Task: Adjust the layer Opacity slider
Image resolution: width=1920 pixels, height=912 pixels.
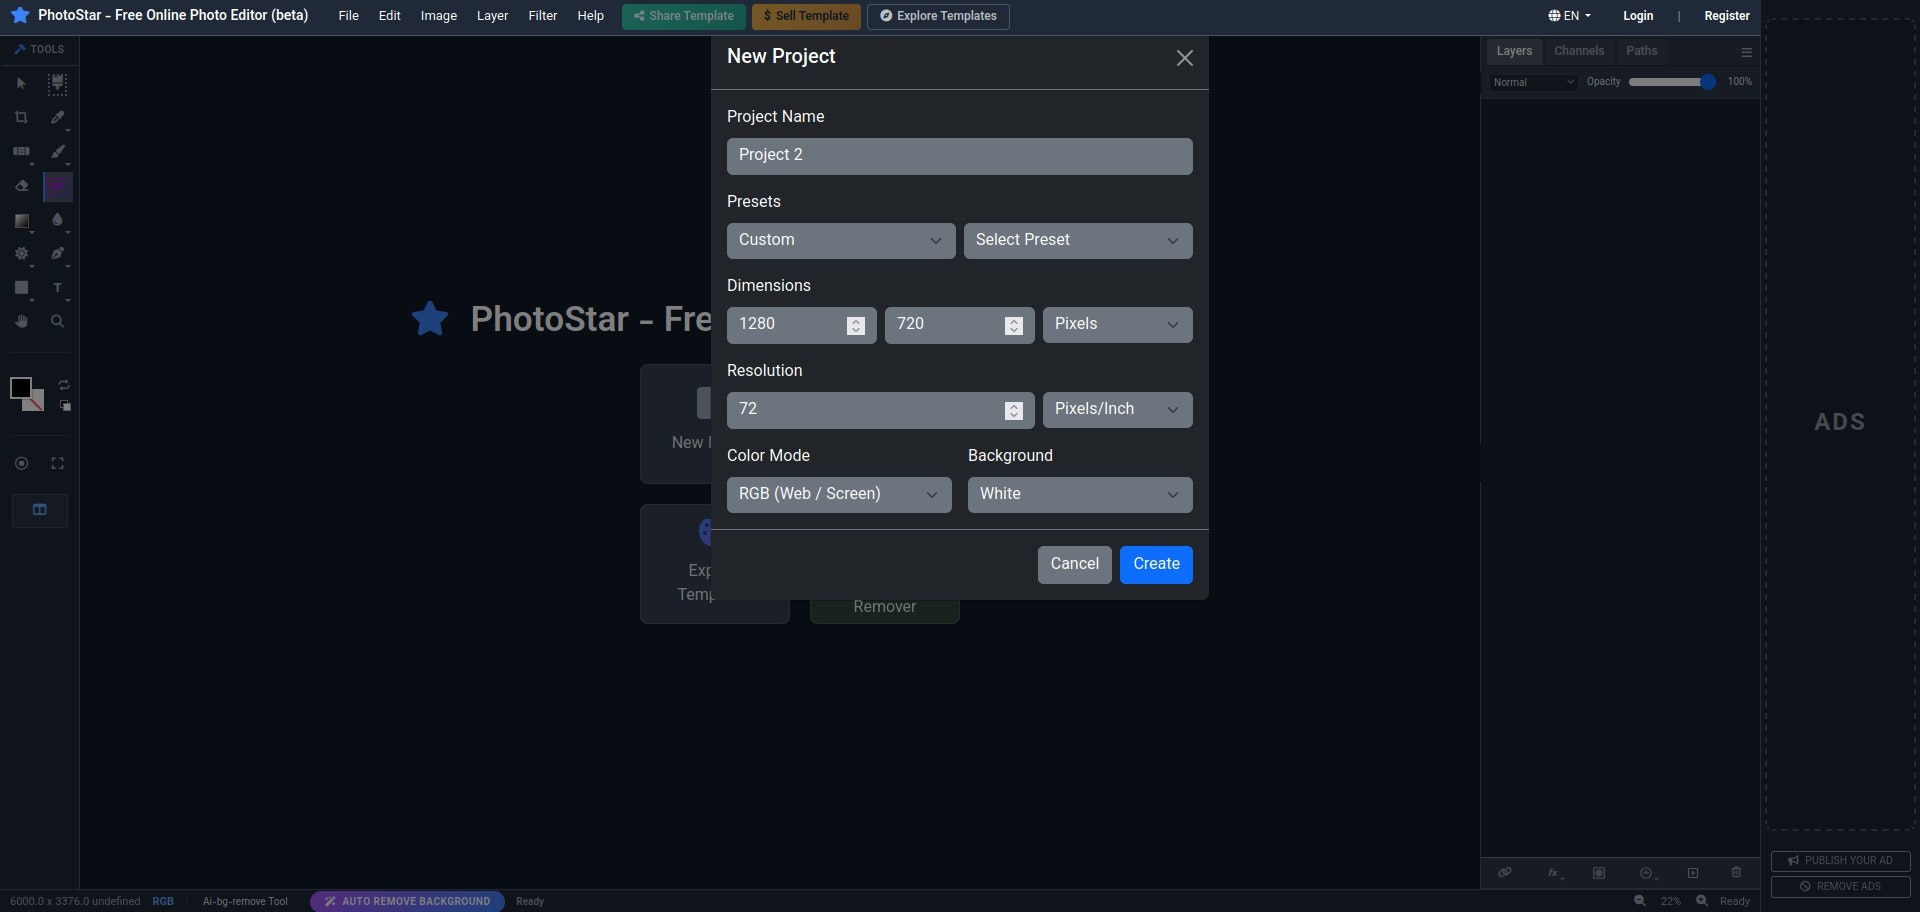Action: click(1672, 82)
